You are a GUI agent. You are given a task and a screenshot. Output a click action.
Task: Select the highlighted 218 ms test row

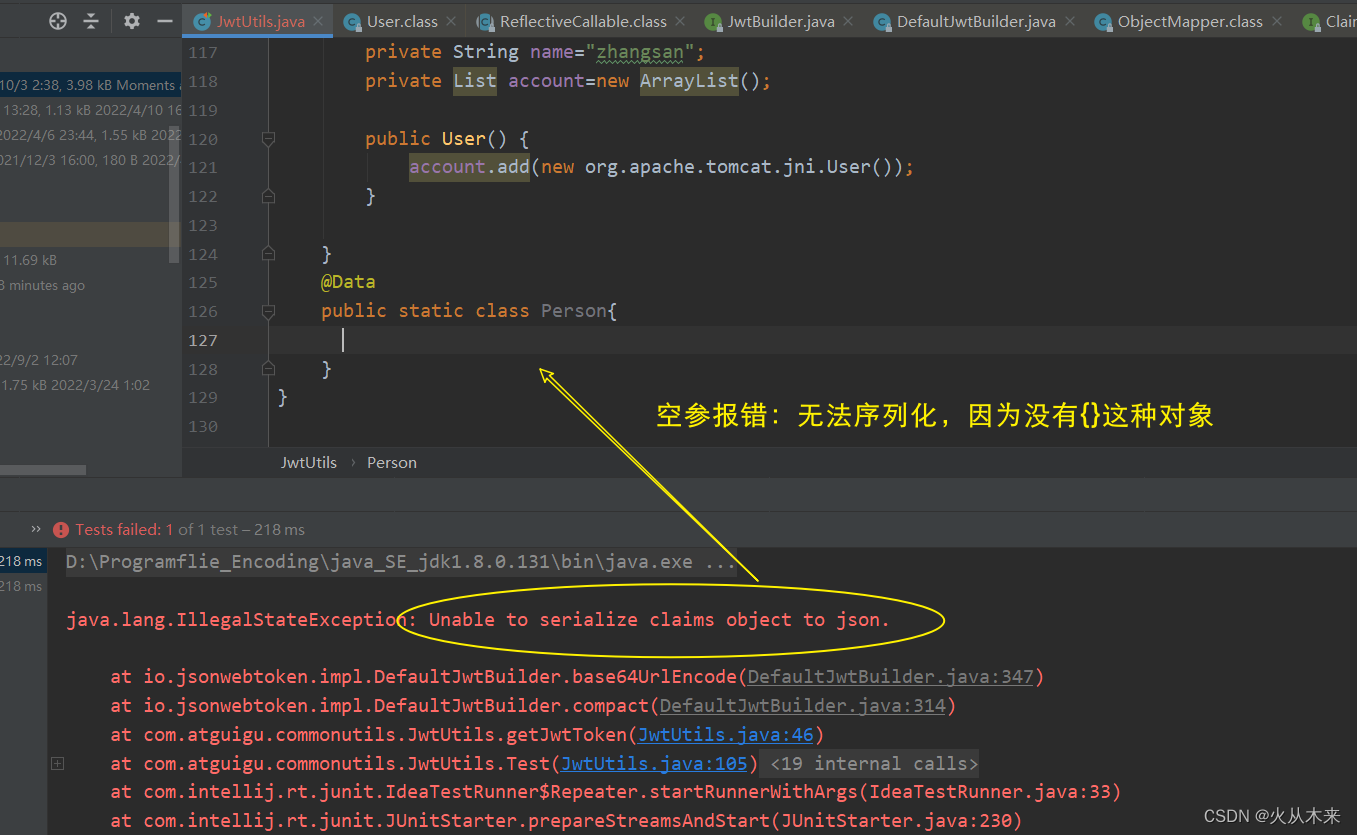point(21,561)
